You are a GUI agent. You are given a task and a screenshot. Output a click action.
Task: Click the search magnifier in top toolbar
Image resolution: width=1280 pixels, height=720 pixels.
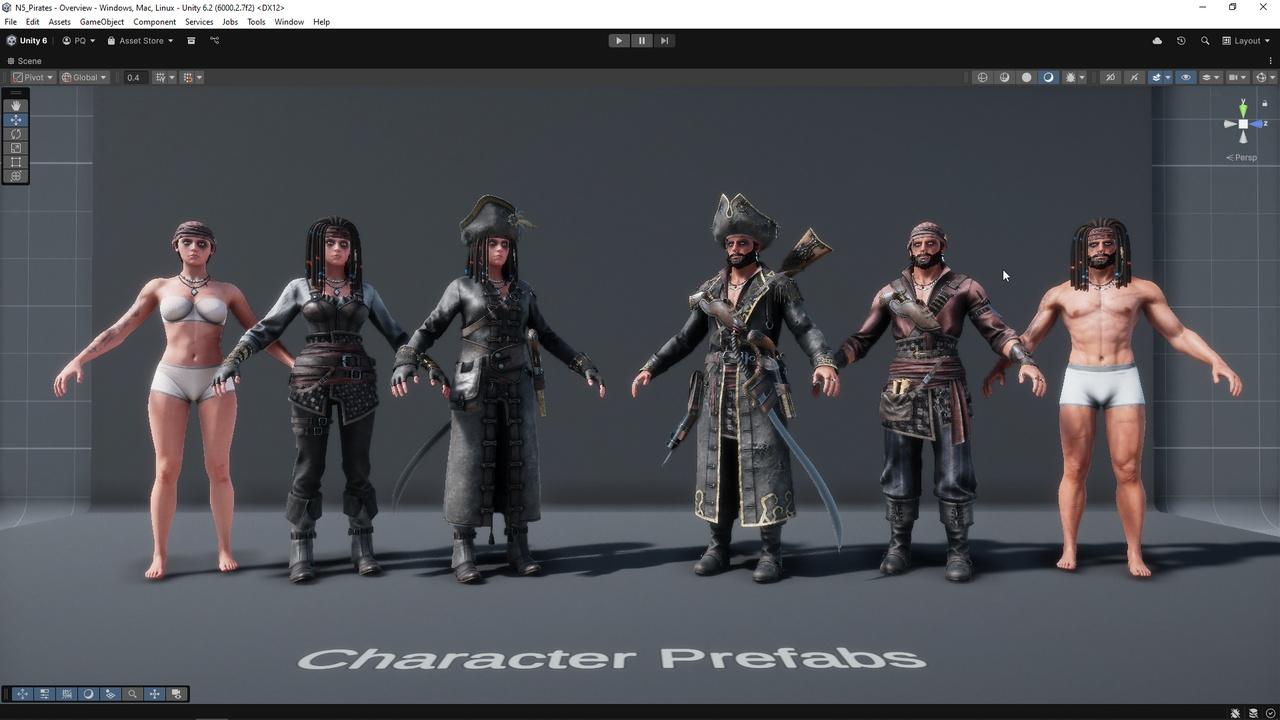click(x=1205, y=41)
